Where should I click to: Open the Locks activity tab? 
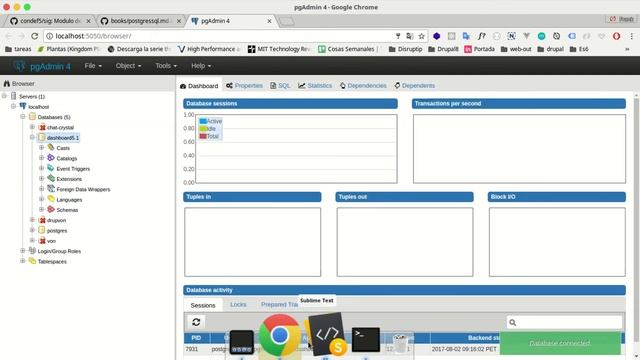pos(238,304)
